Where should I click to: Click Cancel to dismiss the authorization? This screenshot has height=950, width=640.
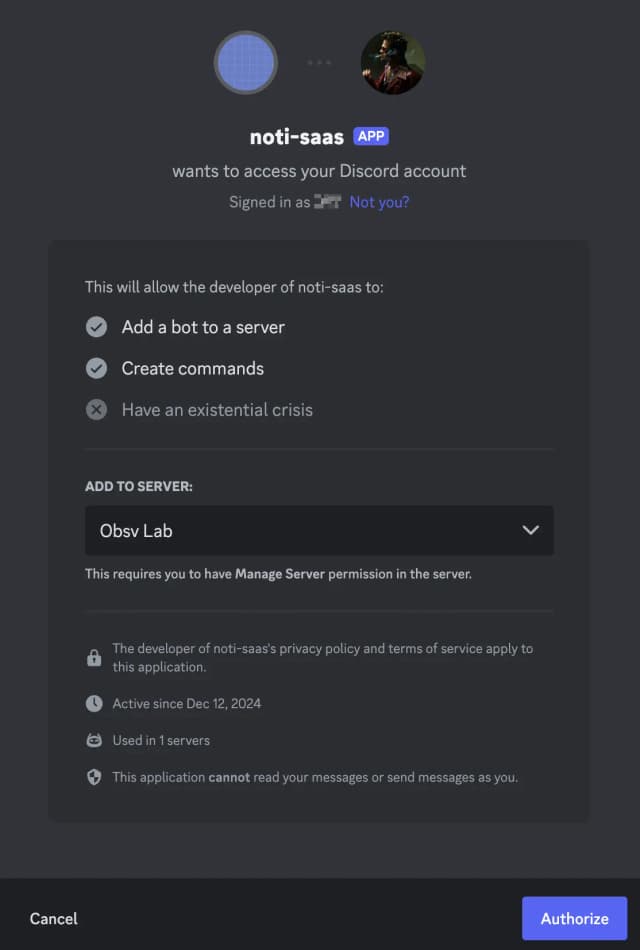pyautogui.click(x=53, y=918)
